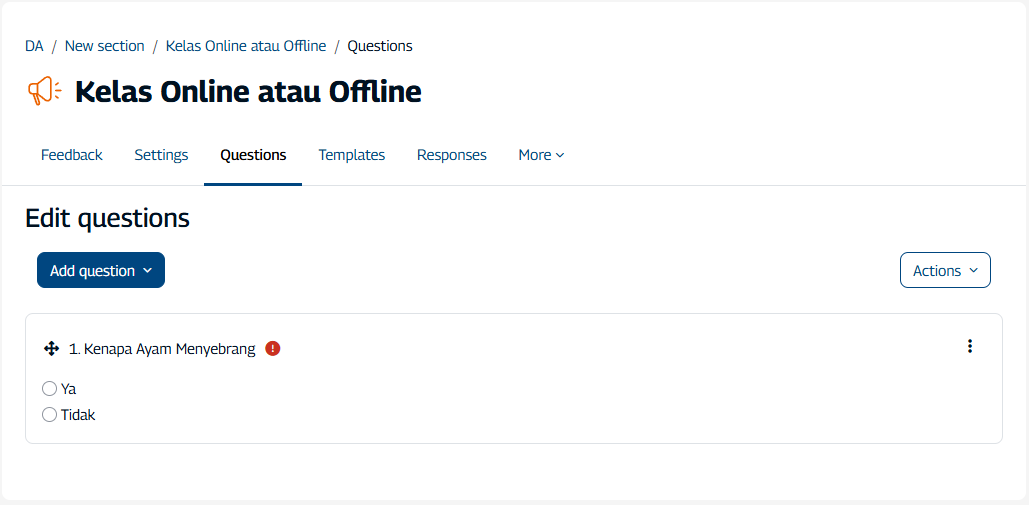Switch to the Feedback tab
The height and width of the screenshot is (505, 1029).
(x=72, y=155)
